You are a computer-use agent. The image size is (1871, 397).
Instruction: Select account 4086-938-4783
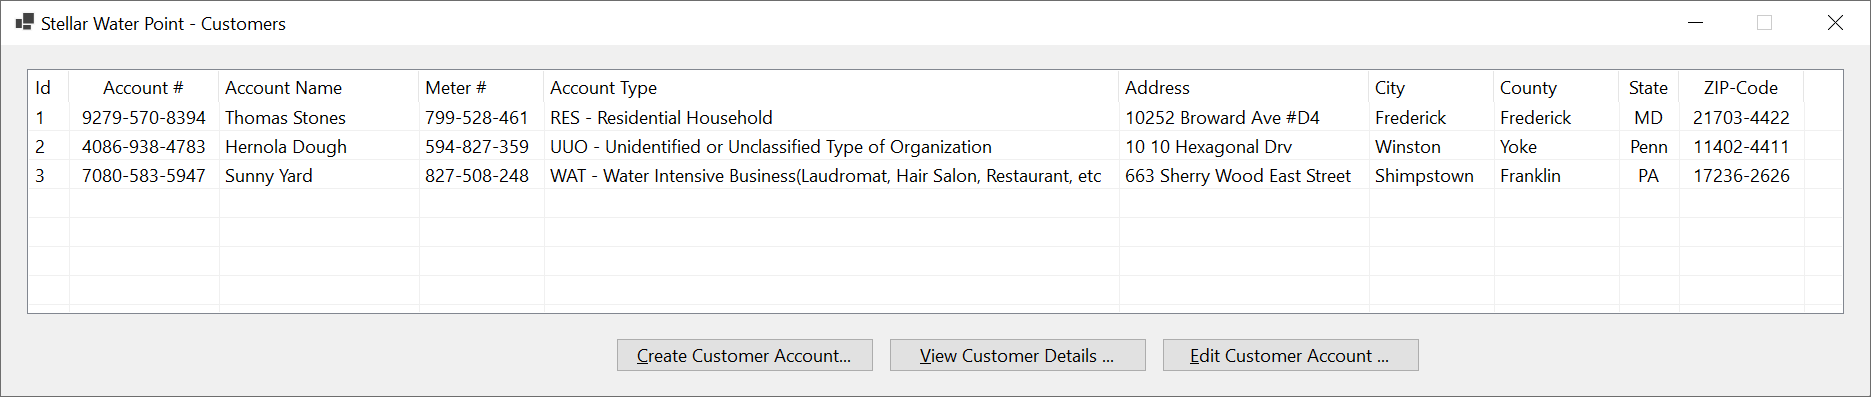pyautogui.click(x=144, y=146)
